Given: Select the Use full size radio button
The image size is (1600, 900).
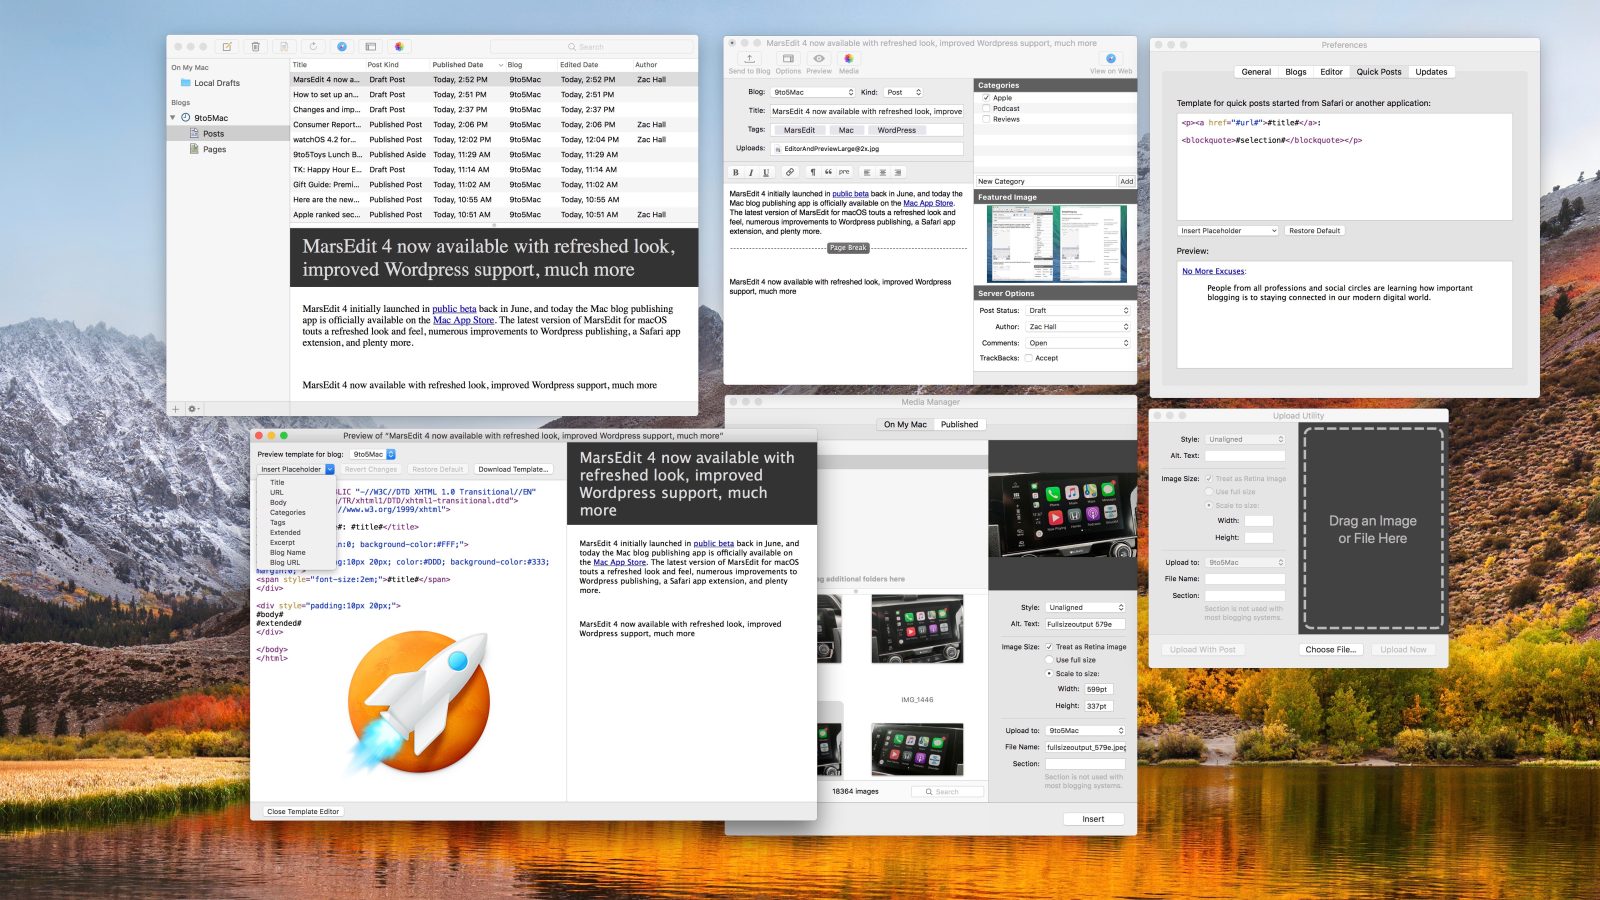Looking at the screenshot, I should click(1049, 660).
